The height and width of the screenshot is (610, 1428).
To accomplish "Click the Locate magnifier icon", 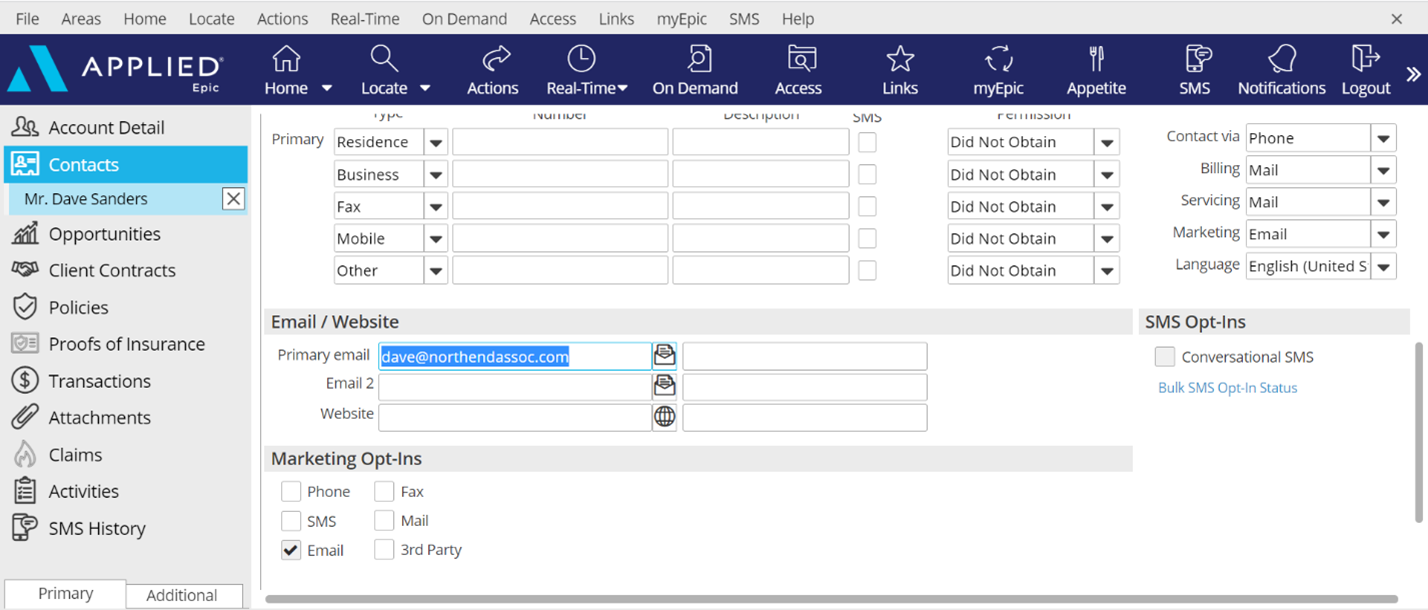I will coord(384,58).
